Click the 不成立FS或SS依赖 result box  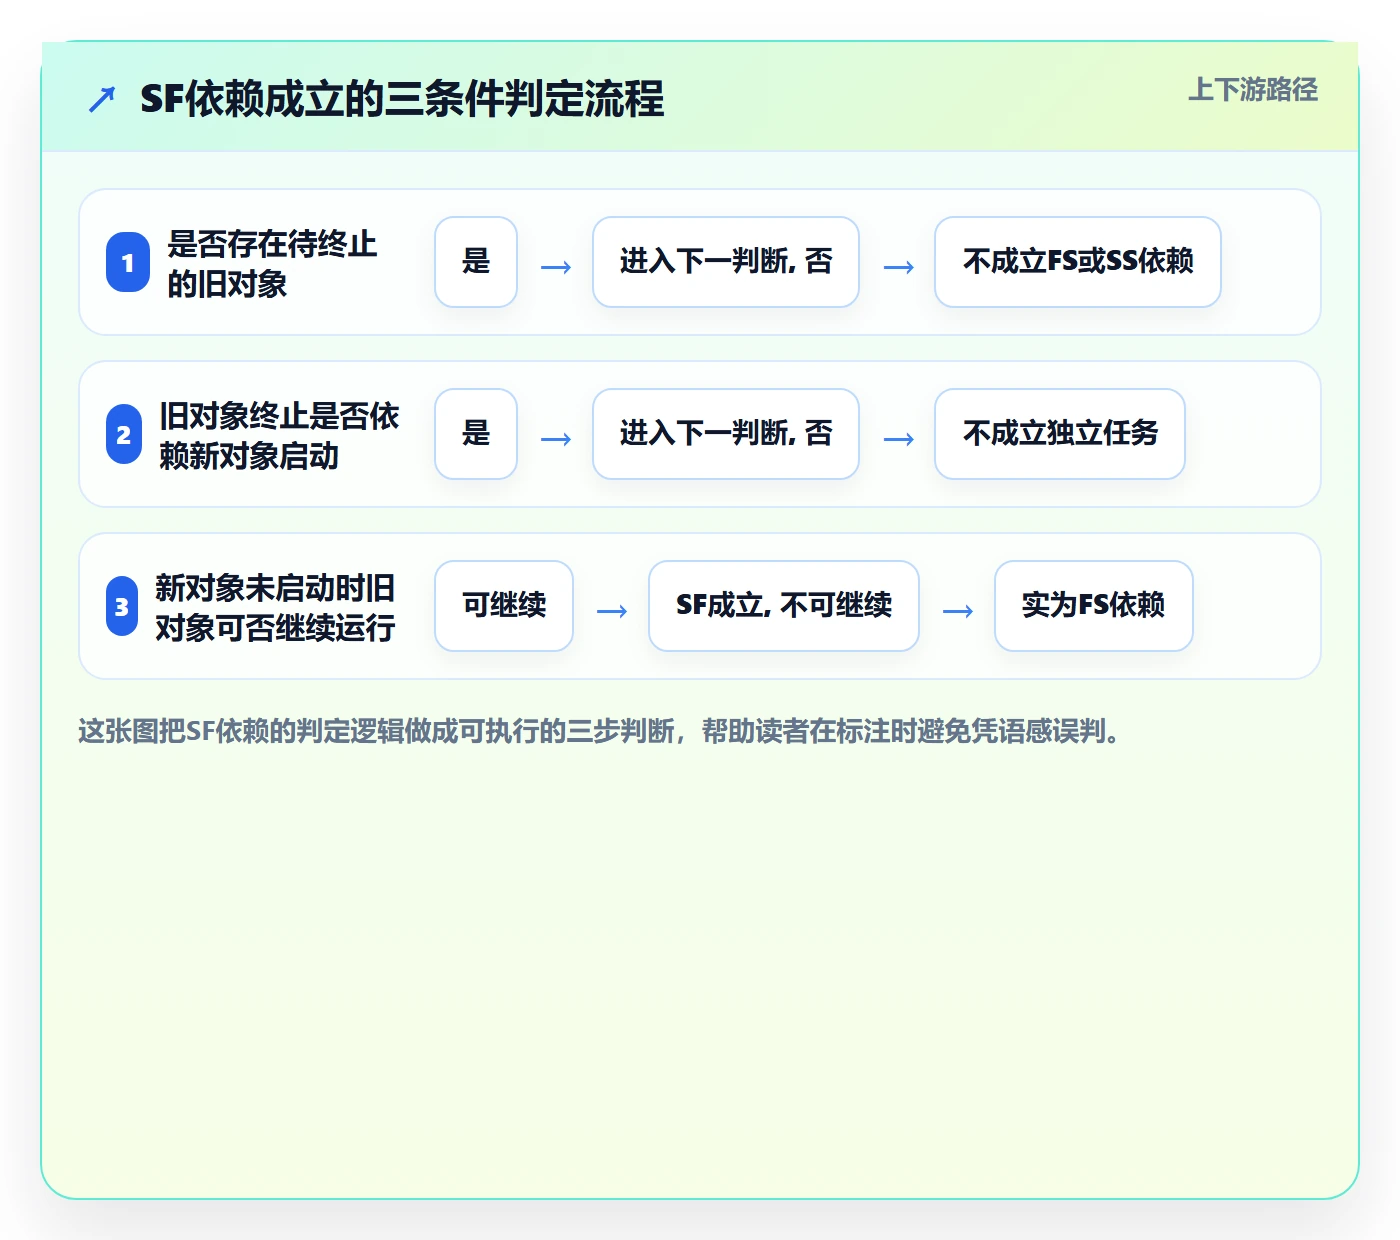tap(1078, 262)
